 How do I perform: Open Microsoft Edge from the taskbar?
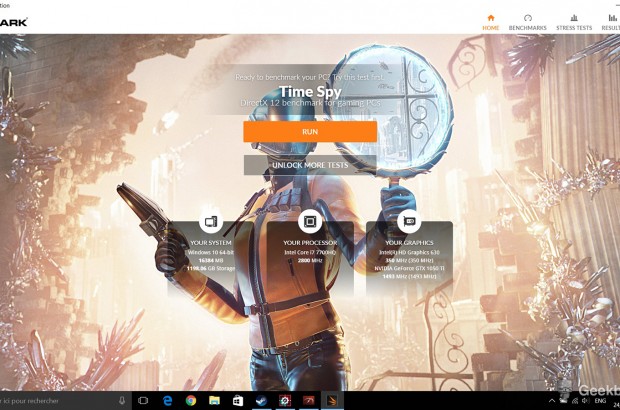click(167, 400)
